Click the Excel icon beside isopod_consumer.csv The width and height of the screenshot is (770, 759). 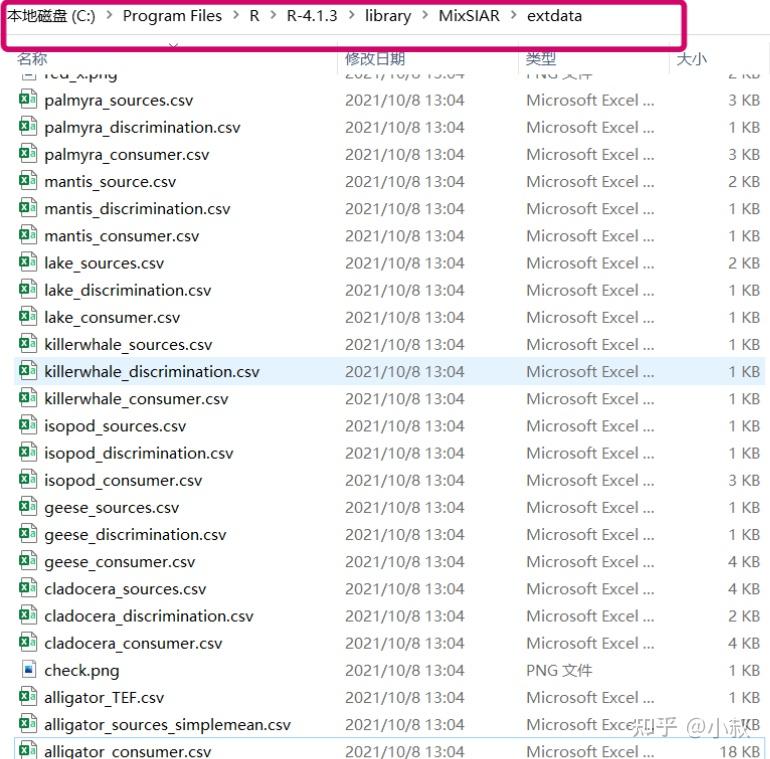[28, 480]
